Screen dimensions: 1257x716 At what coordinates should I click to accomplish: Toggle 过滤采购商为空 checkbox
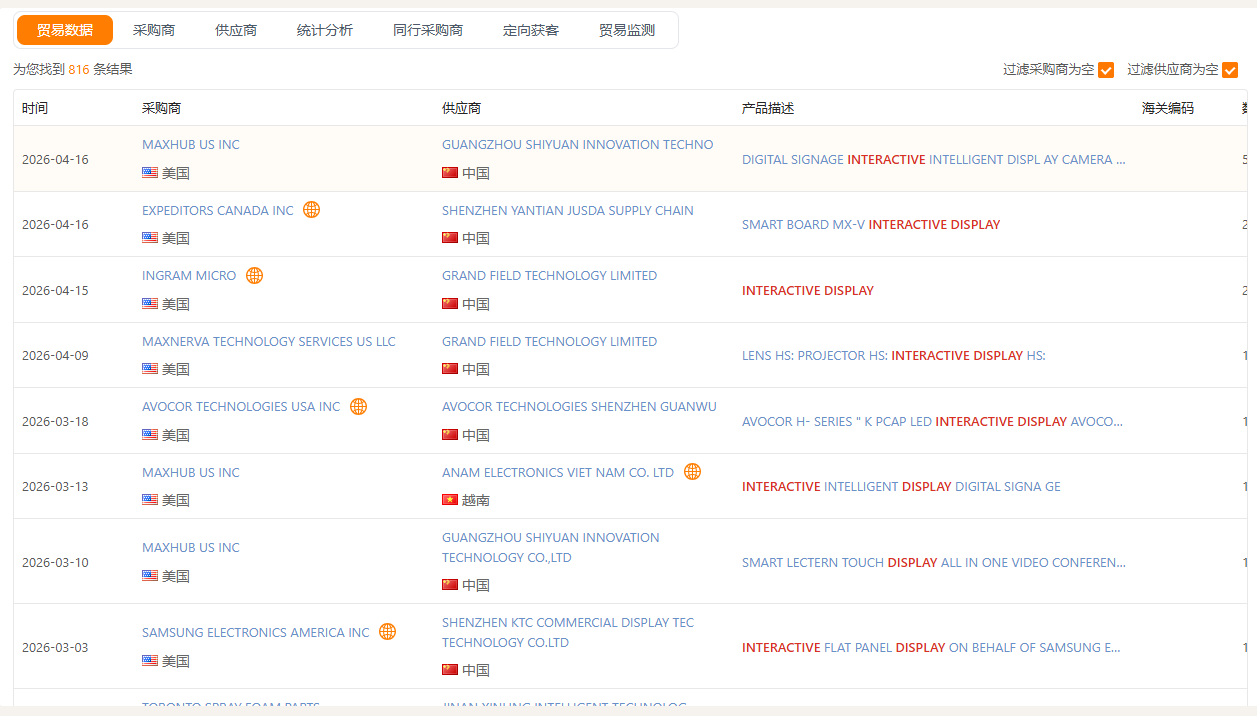1106,70
